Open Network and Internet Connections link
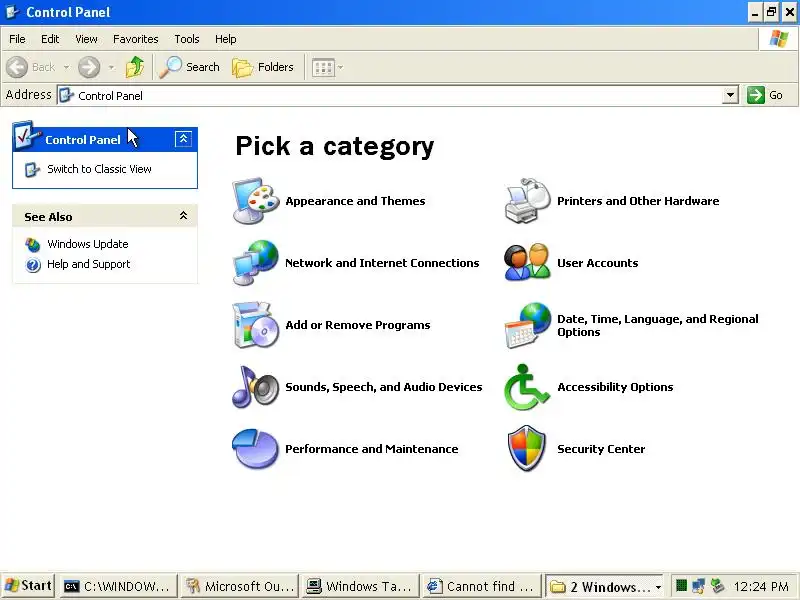 (382, 263)
